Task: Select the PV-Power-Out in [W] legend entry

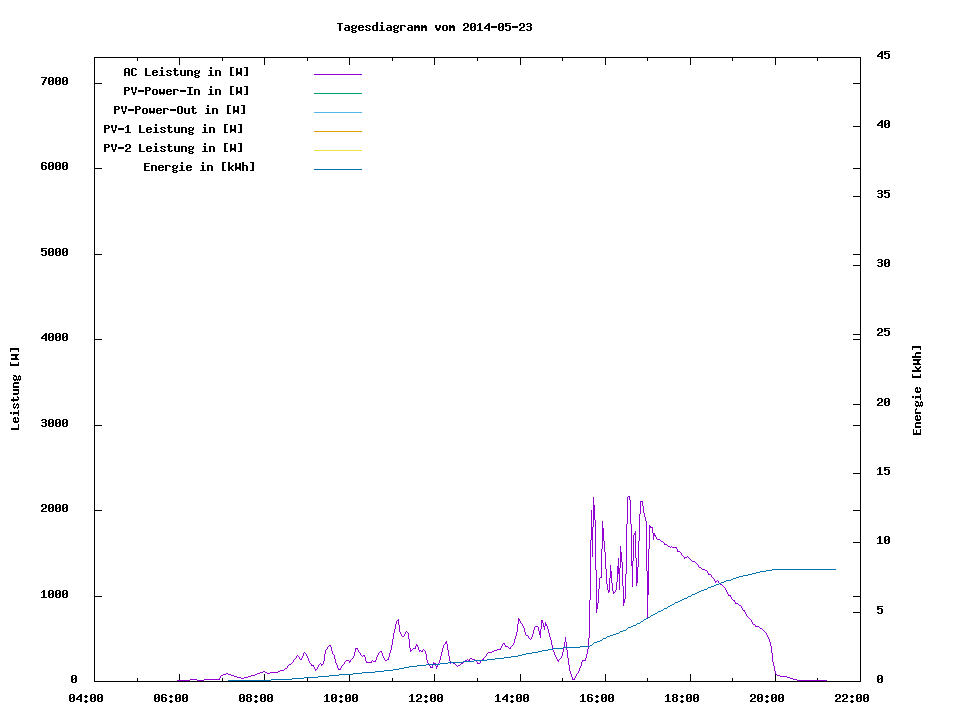Action: (180, 110)
